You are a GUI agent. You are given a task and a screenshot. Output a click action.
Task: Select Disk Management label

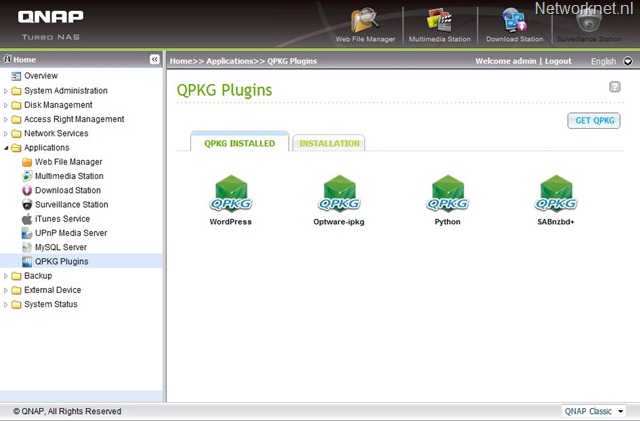point(58,105)
